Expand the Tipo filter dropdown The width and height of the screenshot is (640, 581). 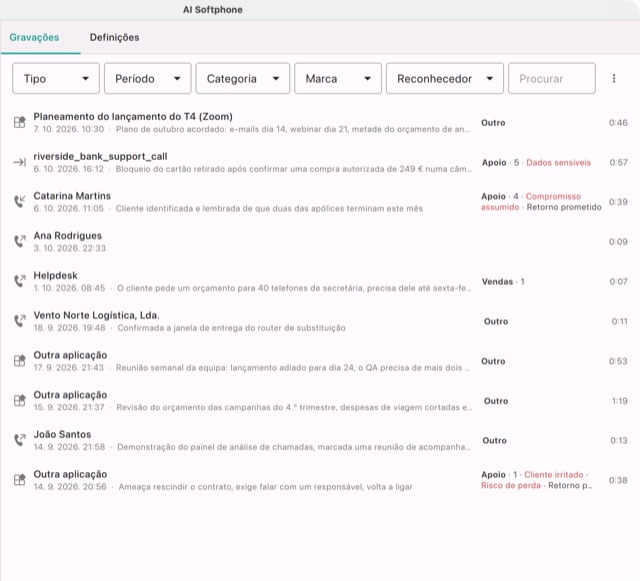click(56, 78)
